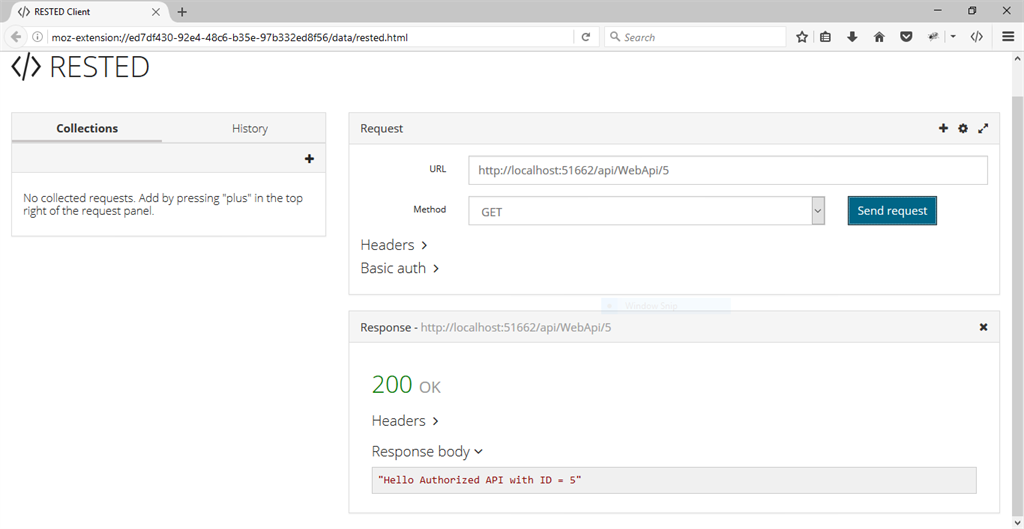Open Firefox Downloads arrow icon
This screenshot has height=529, width=1024.
852,37
